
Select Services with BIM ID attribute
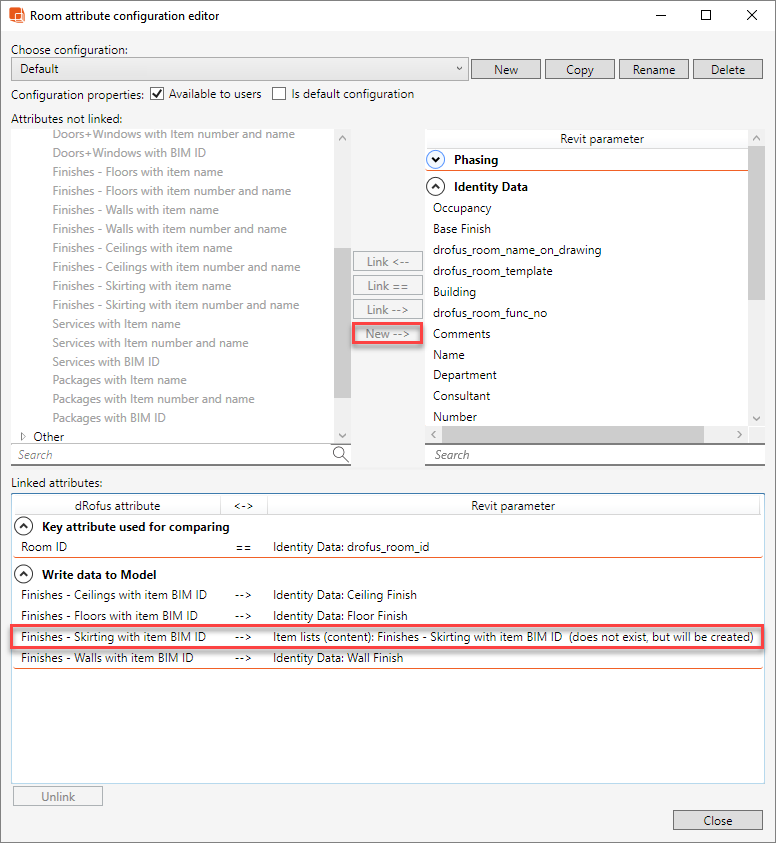coord(106,362)
